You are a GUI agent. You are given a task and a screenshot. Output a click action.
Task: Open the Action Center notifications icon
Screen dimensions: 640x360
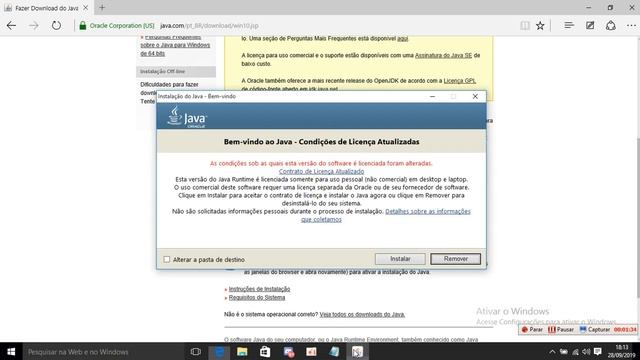[598, 351]
